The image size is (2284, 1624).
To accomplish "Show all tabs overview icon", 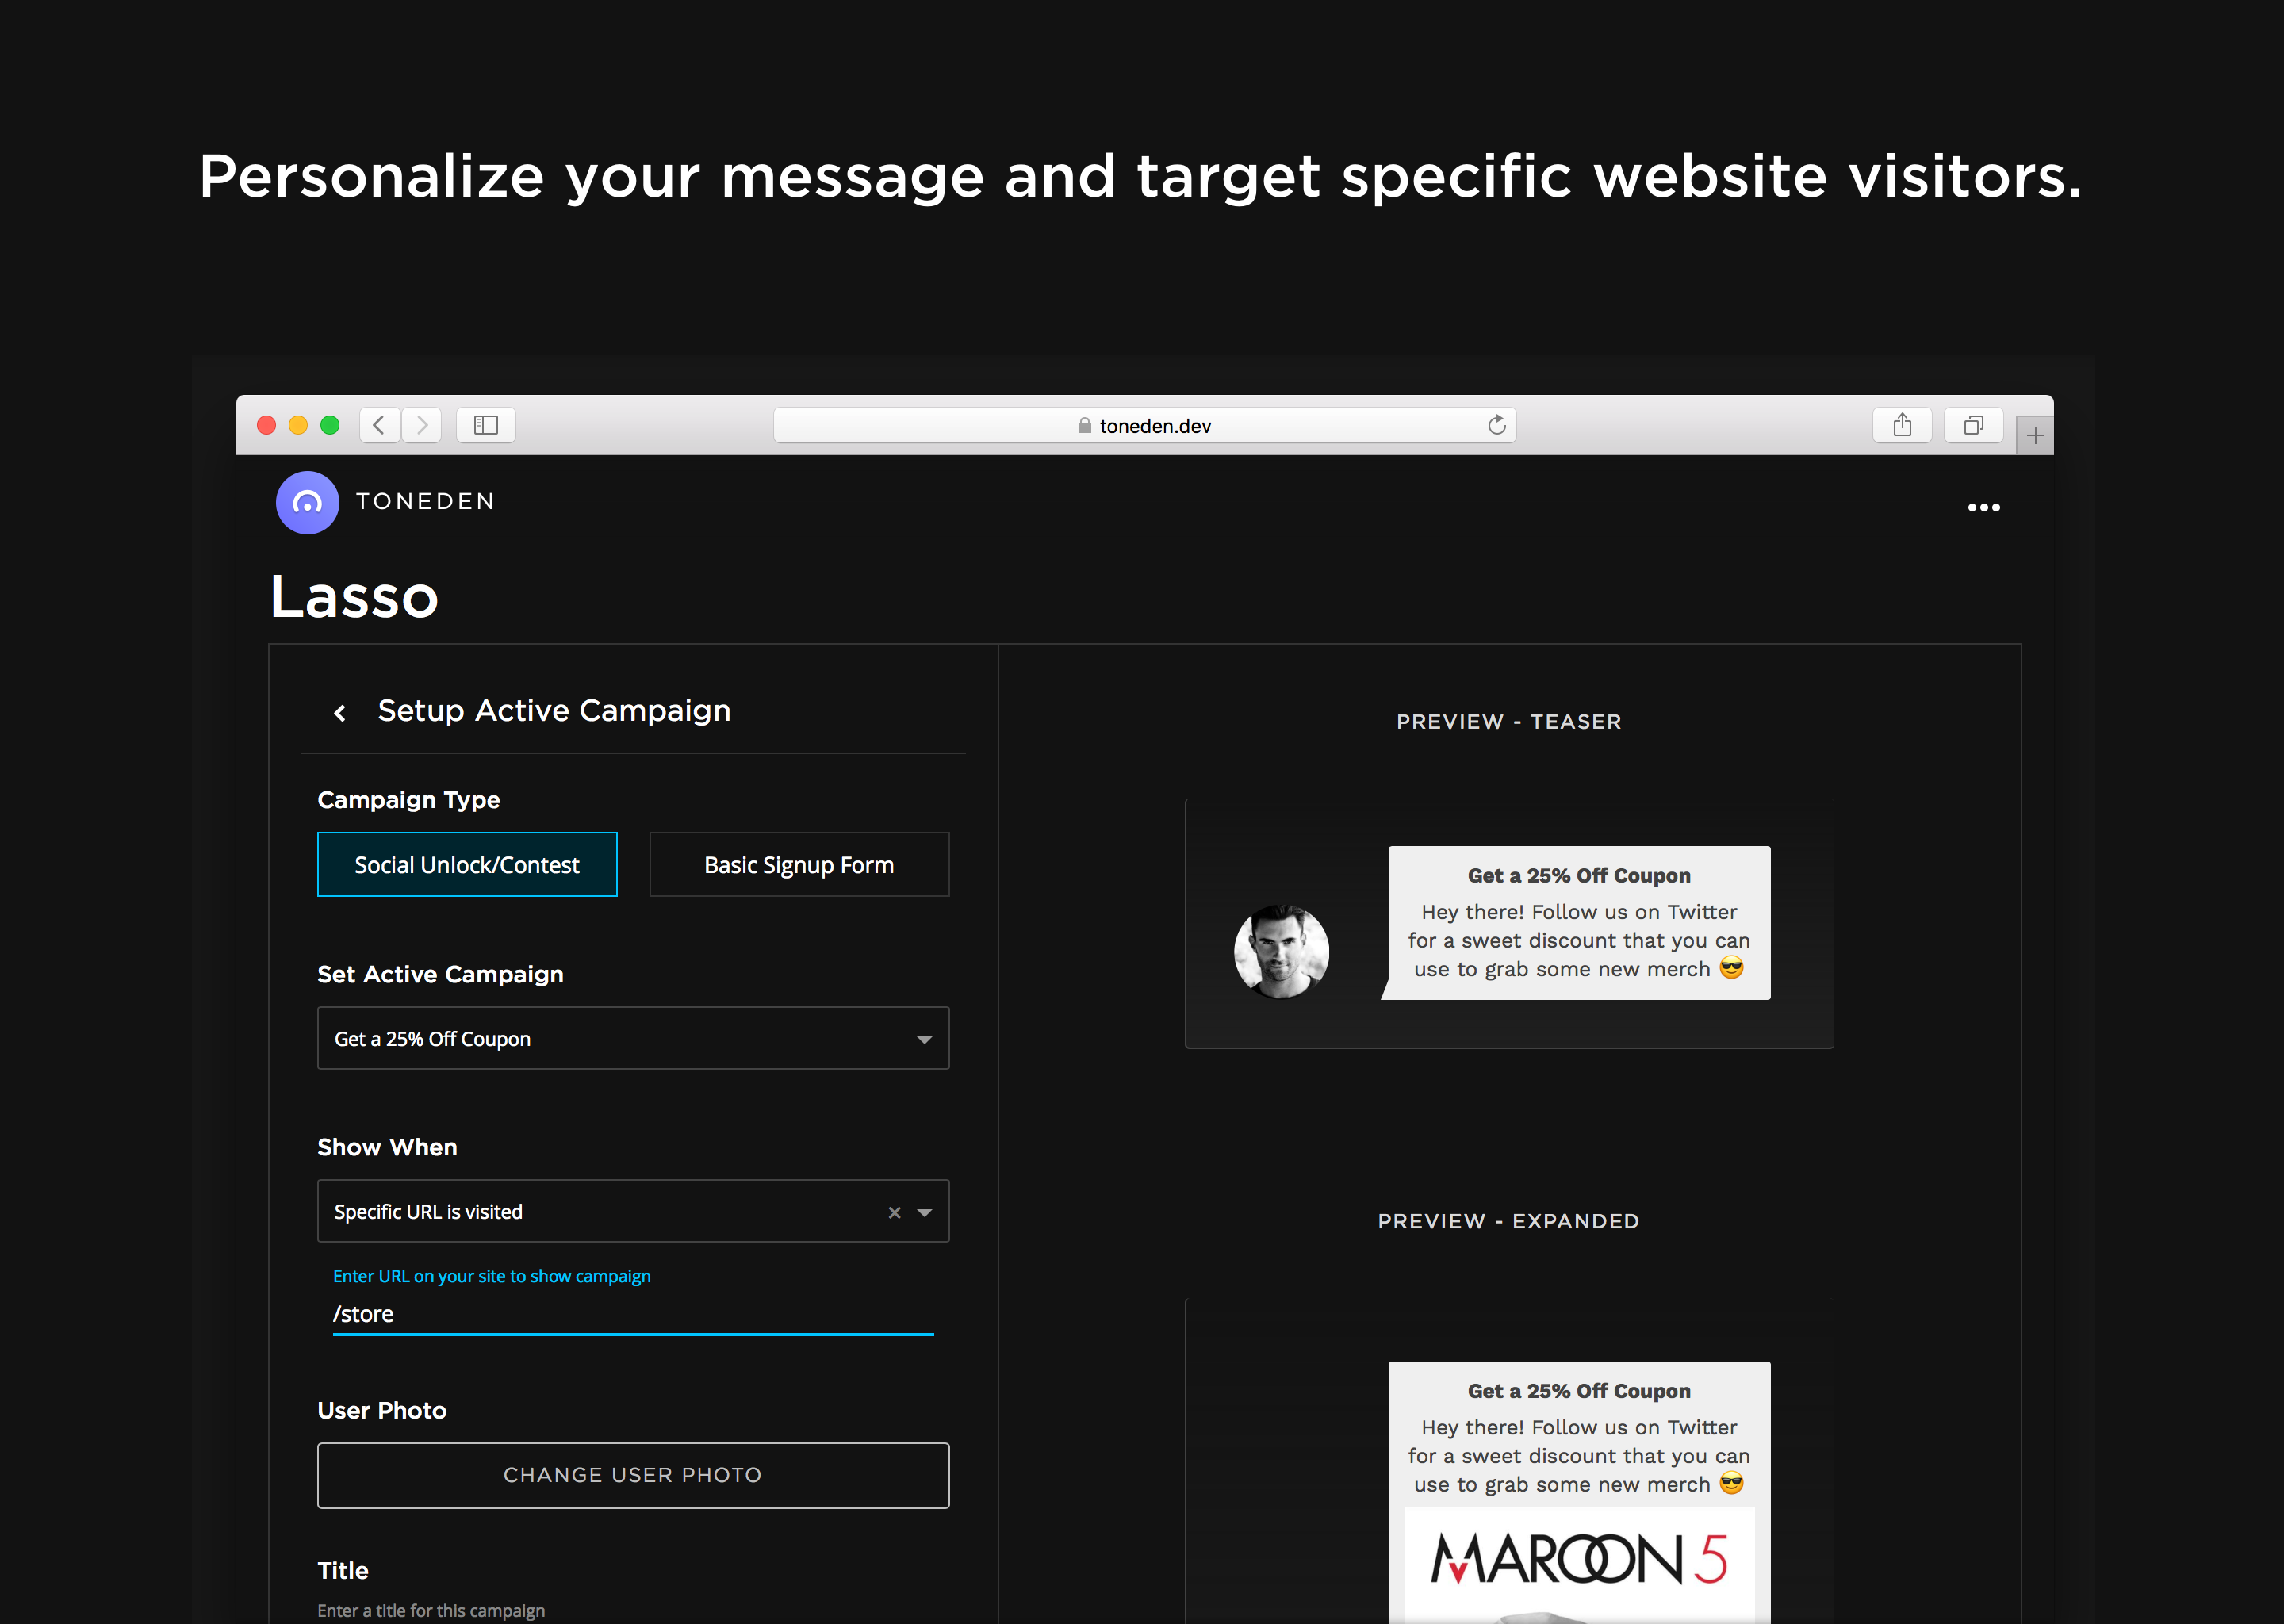I will click(x=1972, y=425).
